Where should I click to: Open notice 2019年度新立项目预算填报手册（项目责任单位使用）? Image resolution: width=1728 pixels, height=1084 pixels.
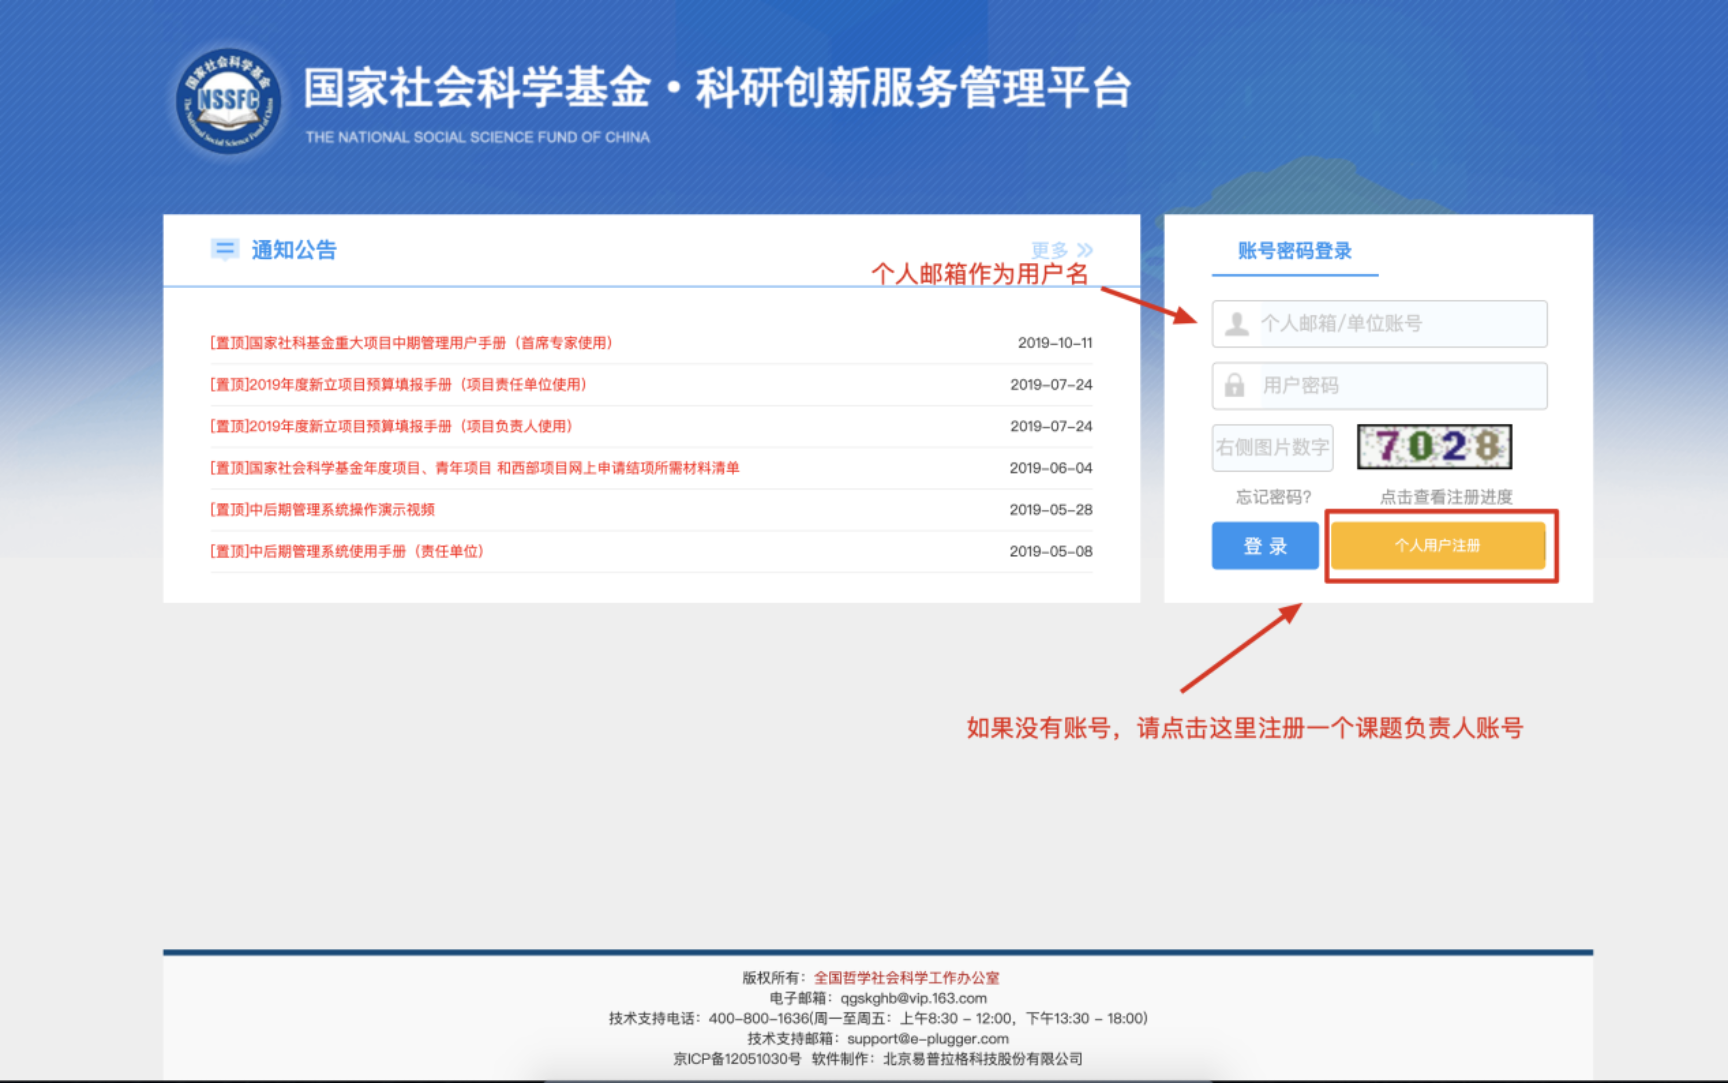click(398, 385)
